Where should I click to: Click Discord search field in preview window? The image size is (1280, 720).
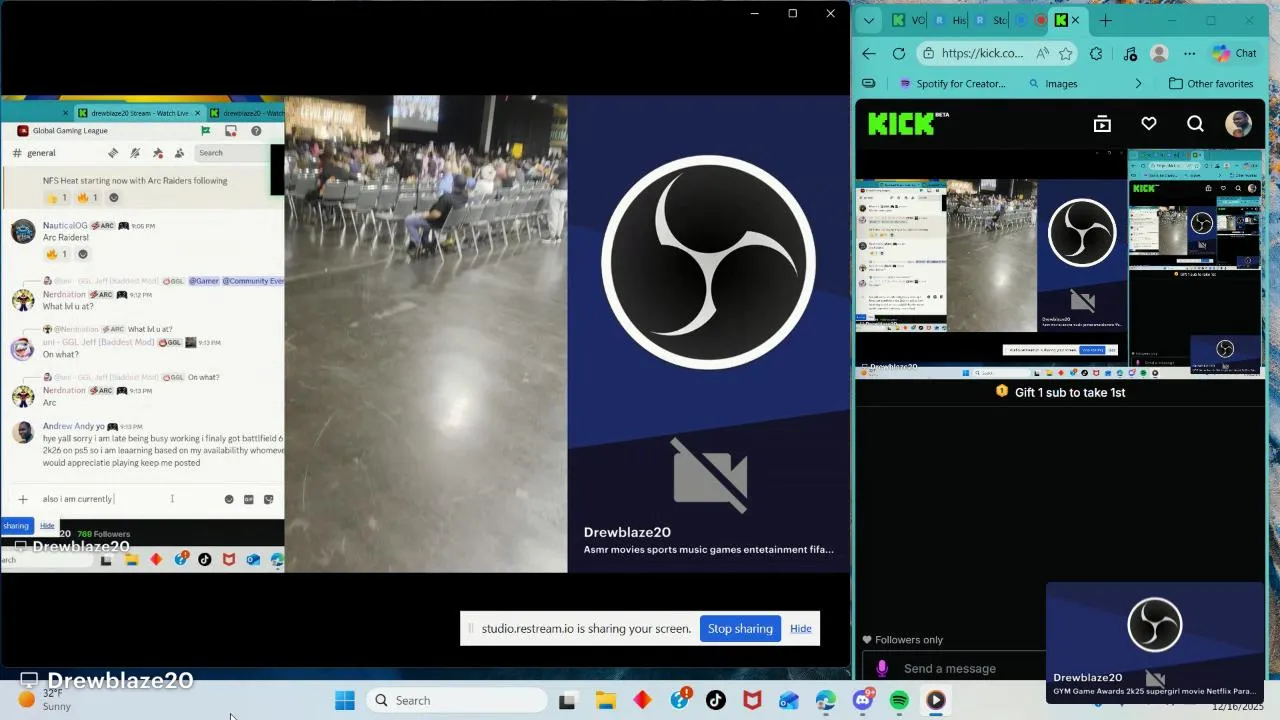231,153
